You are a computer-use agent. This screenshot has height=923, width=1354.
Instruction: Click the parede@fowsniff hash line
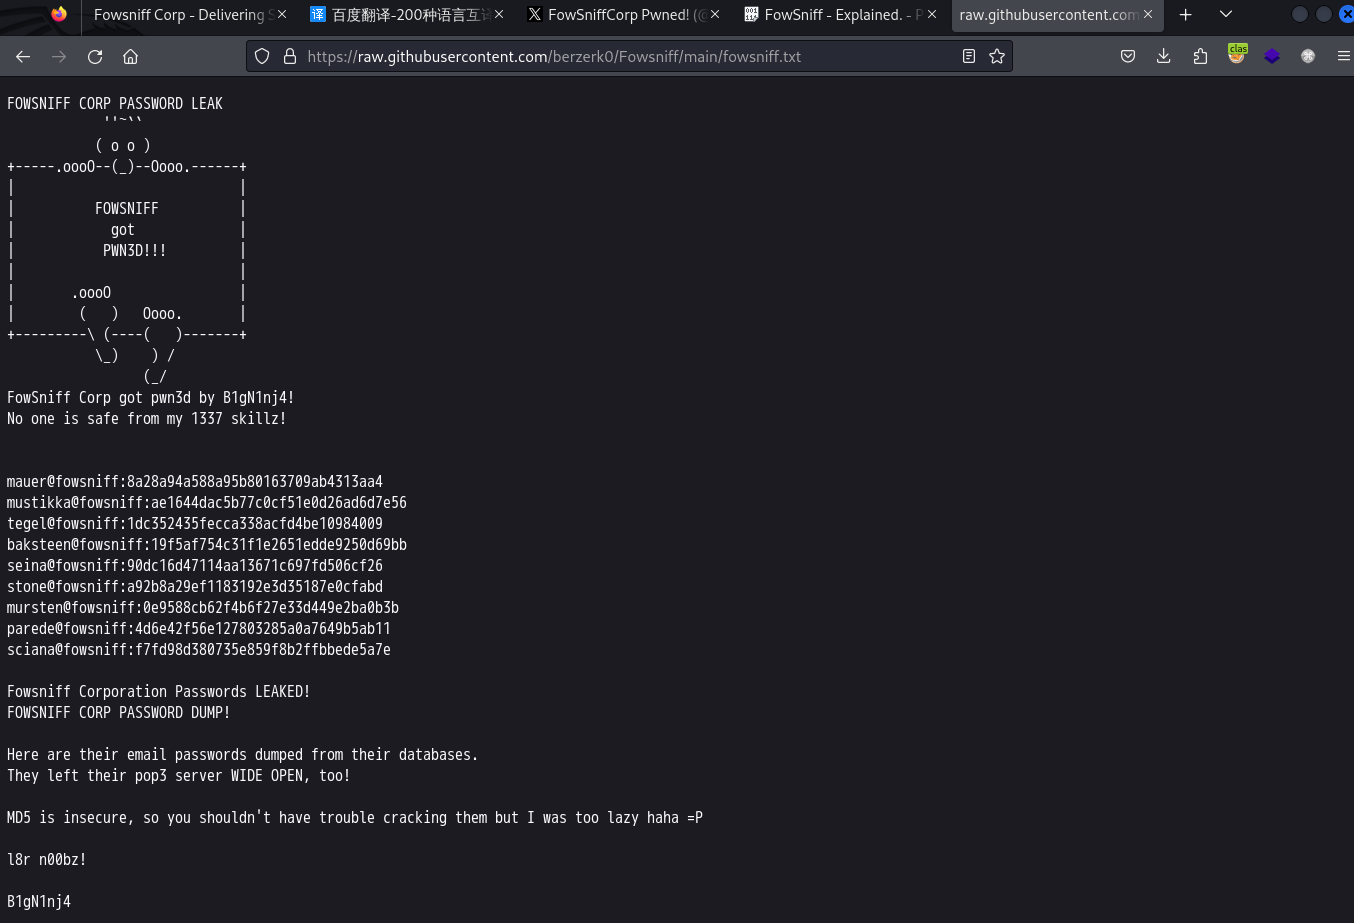click(x=199, y=629)
